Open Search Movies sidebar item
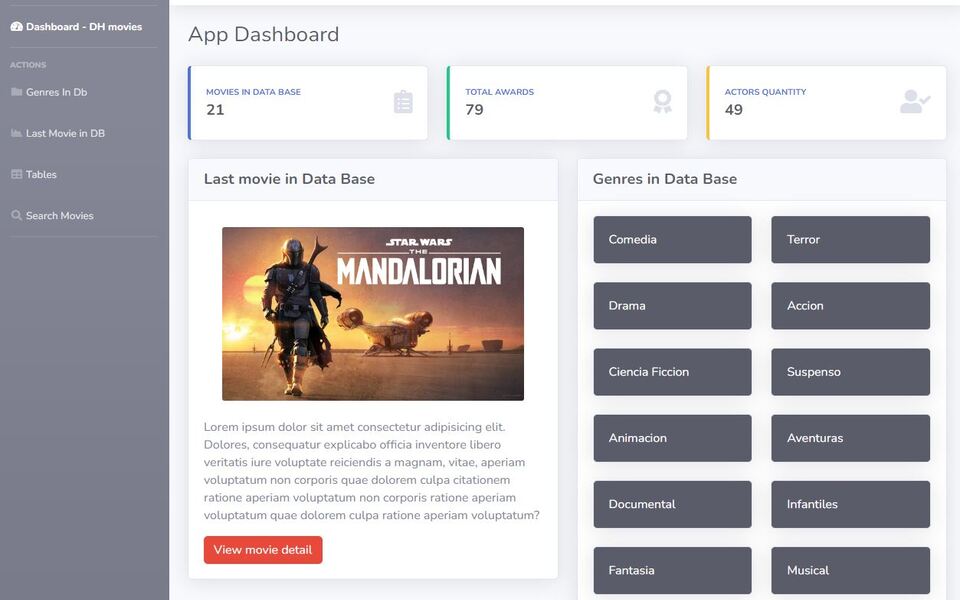This screenshot has height=600, width=960. tap(59, 215)
